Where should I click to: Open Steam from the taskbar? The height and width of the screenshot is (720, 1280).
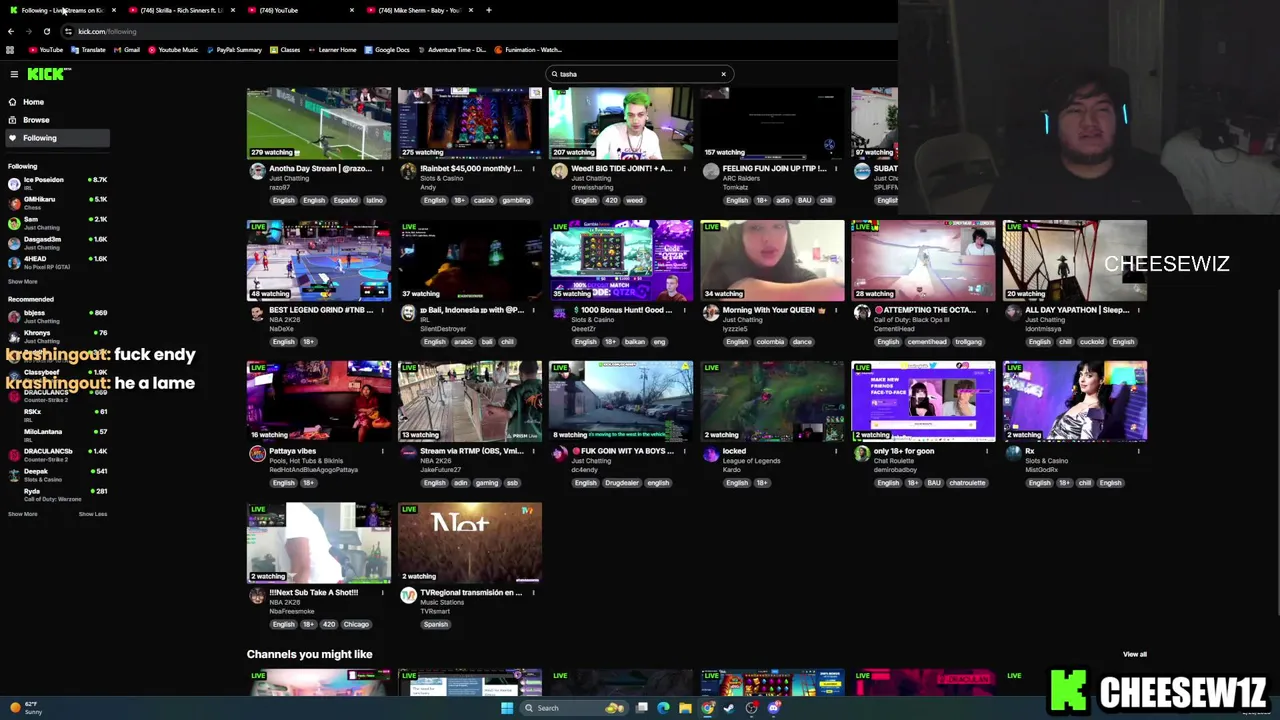coord(729,708)
